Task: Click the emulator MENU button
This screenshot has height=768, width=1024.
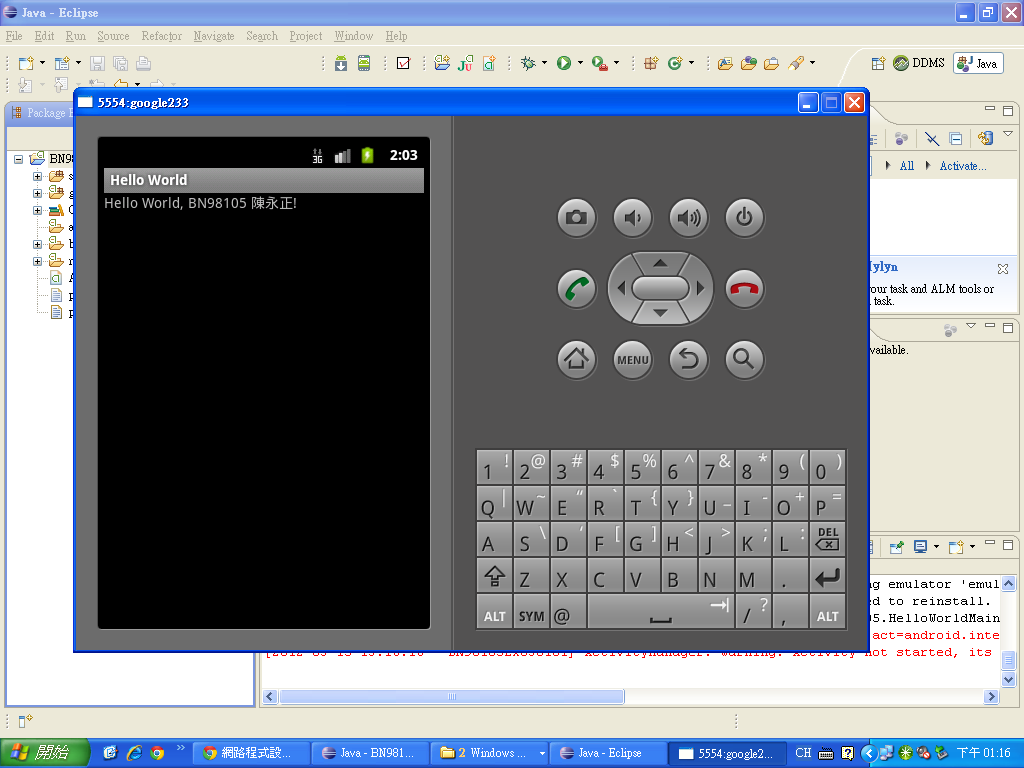Action: (x=632, y=359)
